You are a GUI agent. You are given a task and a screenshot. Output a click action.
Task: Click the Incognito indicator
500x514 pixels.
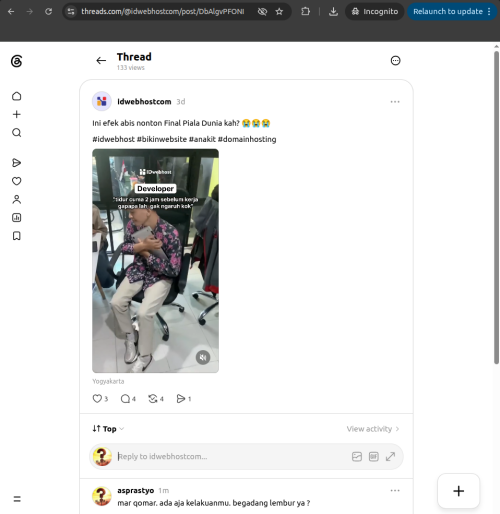[x=375, y=12]
